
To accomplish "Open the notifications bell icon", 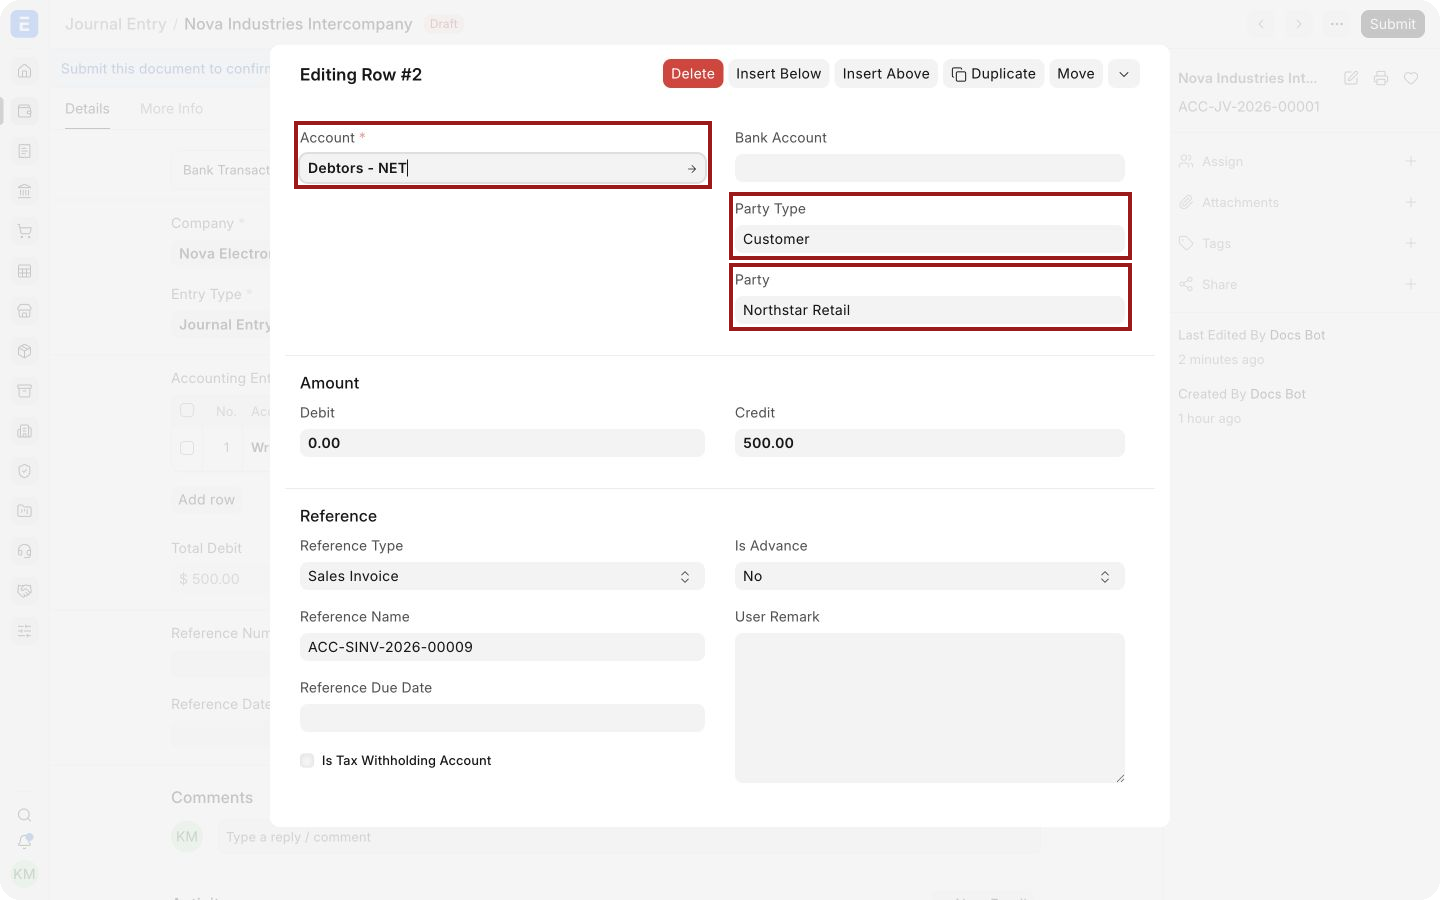I will (x=25, y=842).
